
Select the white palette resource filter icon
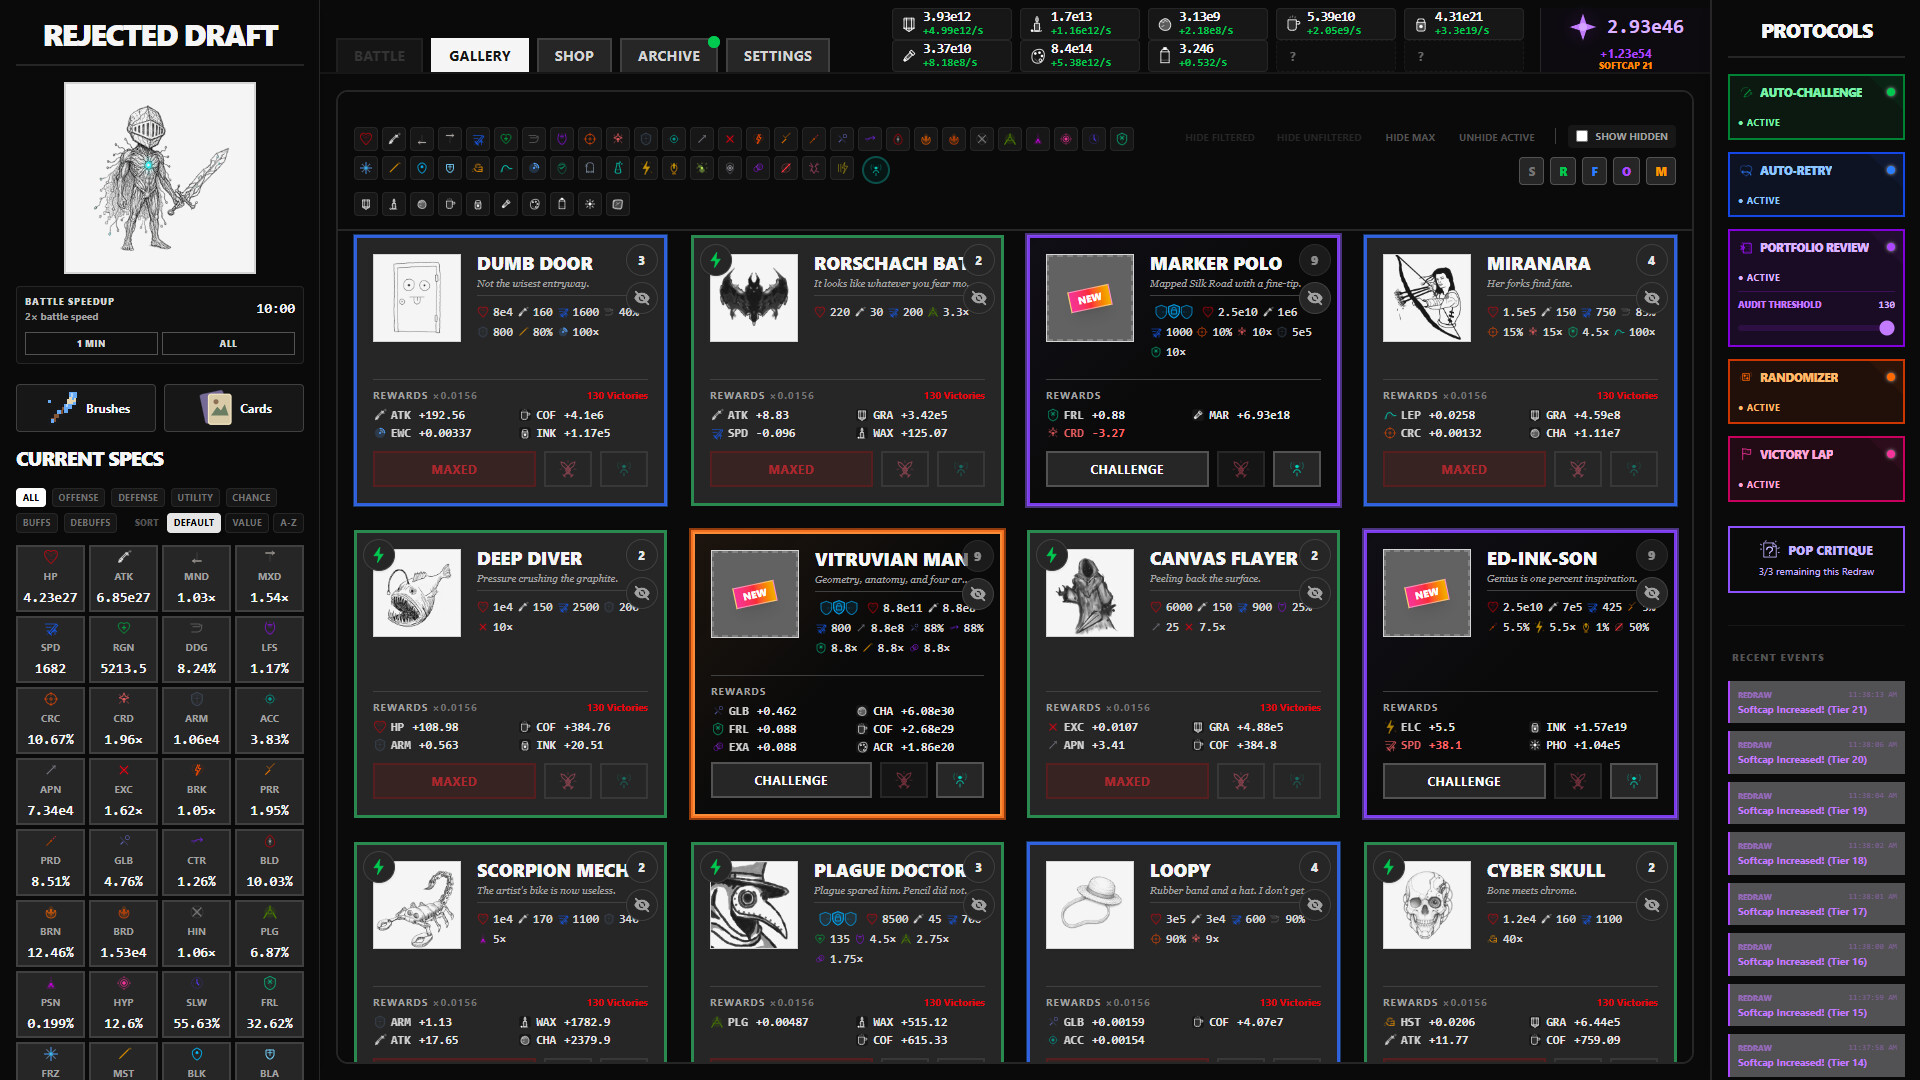click(534, 204)
